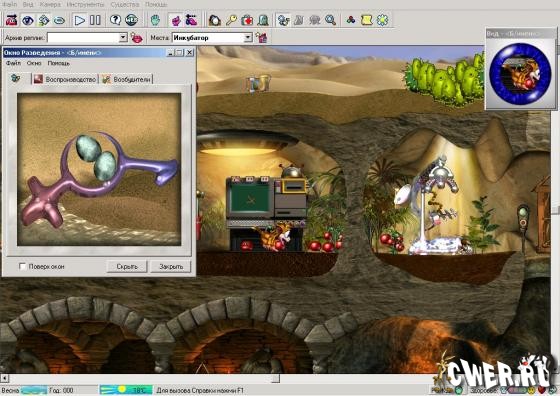Click the golden key icon in the toolbar
Screen dimensions: 560x396
(x=231, y=20)
